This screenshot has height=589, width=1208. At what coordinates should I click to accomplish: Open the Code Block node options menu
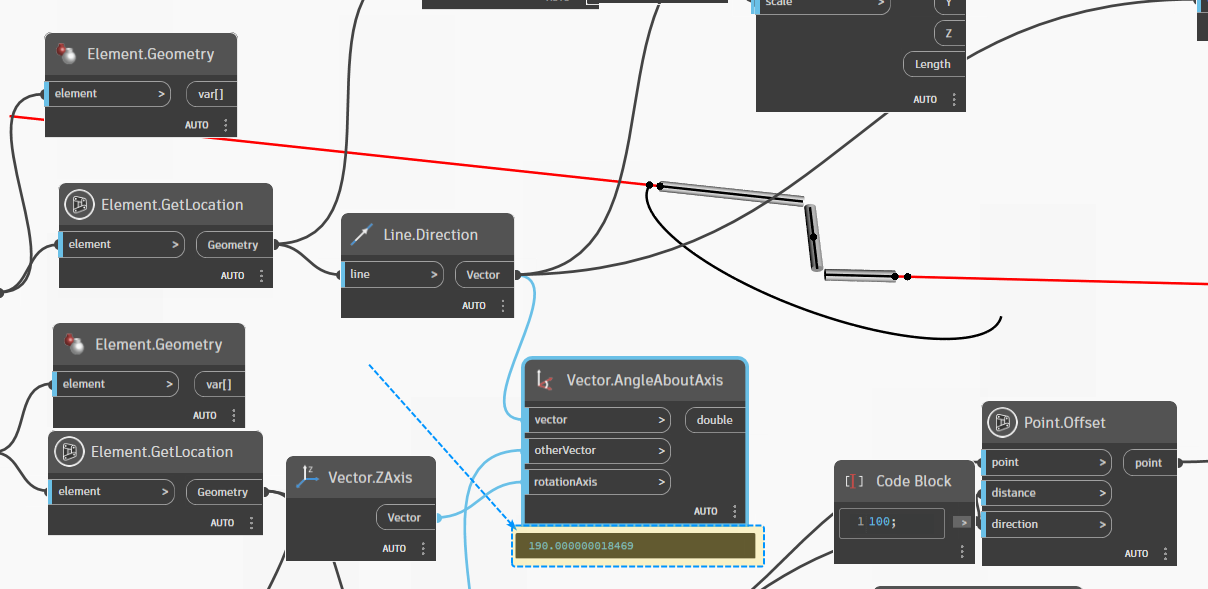962,552
